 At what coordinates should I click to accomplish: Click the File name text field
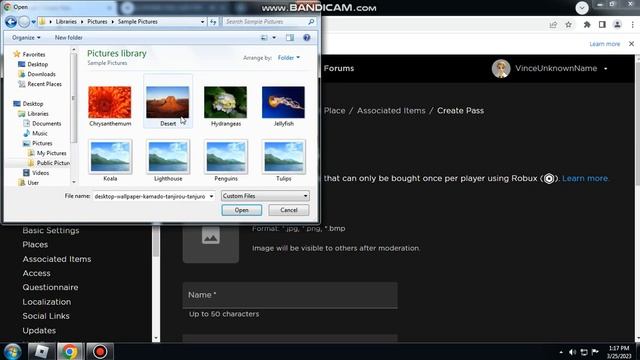click(x=150, y=196)
